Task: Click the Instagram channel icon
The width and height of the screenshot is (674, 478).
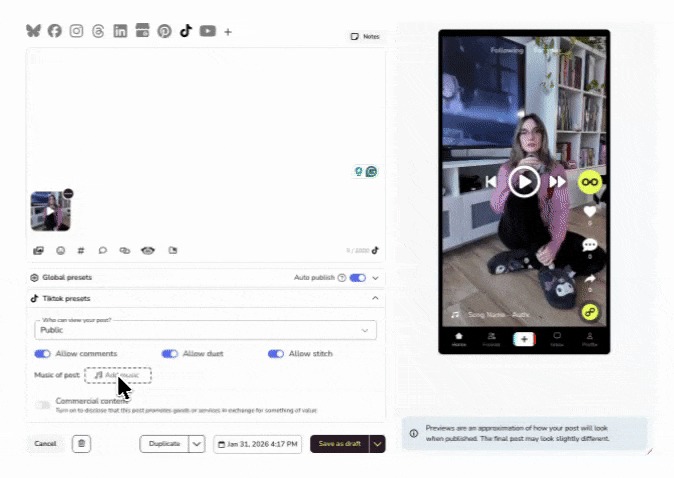Action: pos(76,31)
